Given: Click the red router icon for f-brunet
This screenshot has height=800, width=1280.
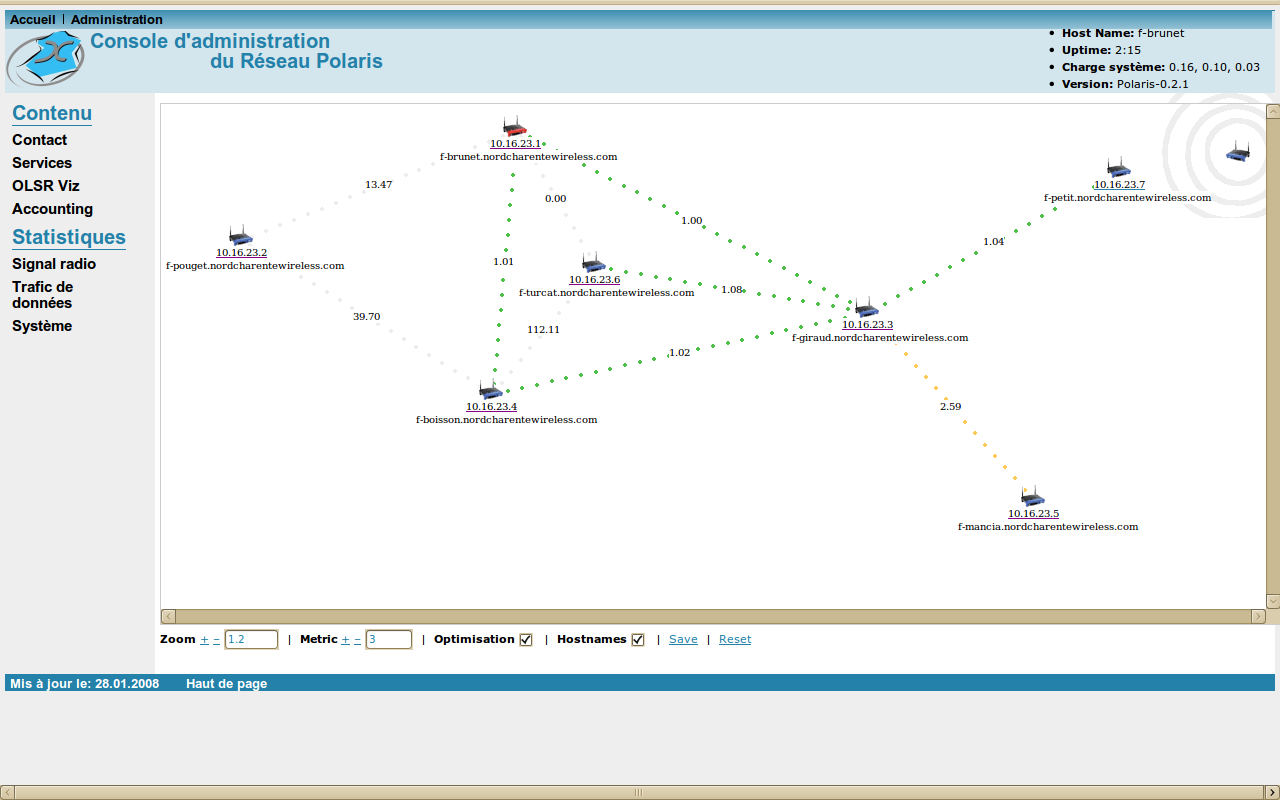Looking at the screenshot, I should 514,126.
